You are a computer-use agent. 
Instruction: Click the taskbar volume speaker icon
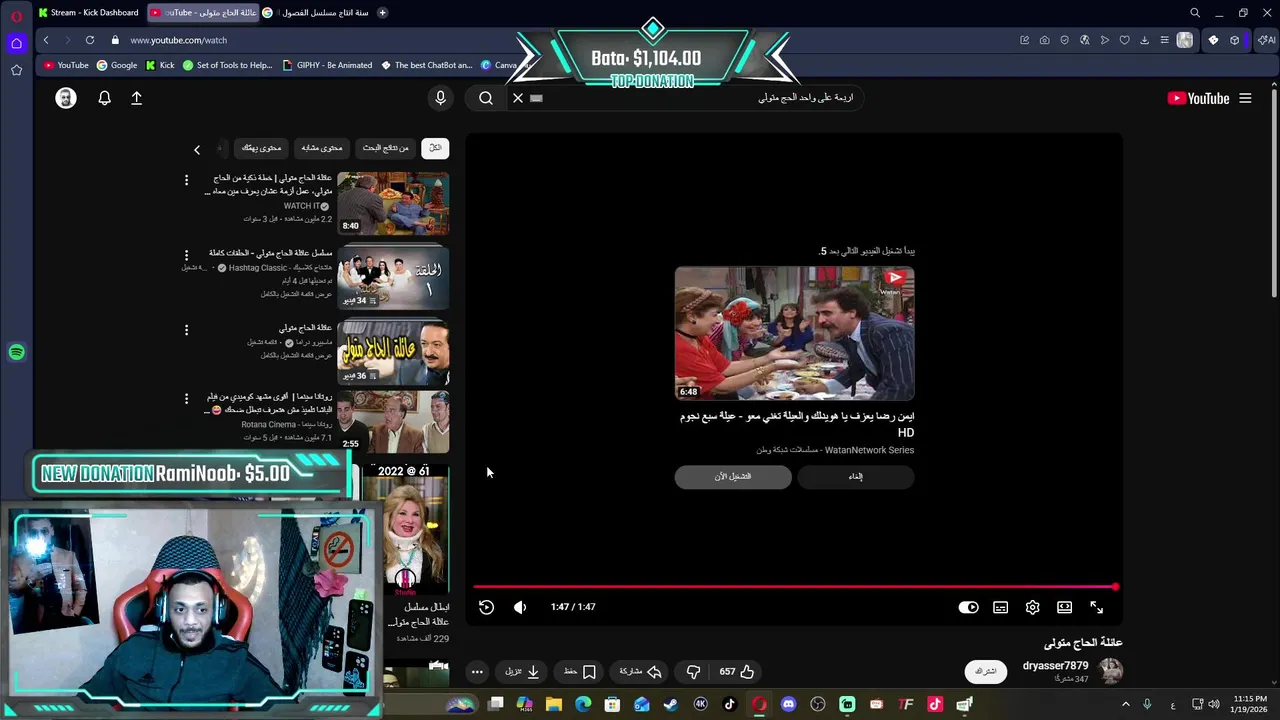tap(1214, 704)
